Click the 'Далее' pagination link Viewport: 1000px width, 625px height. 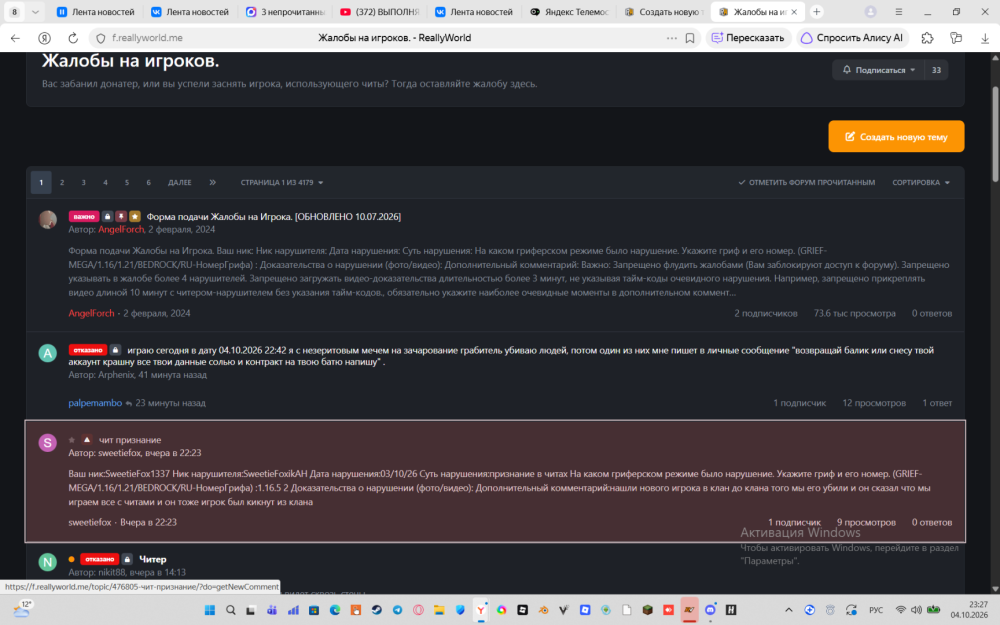[179, 182]
